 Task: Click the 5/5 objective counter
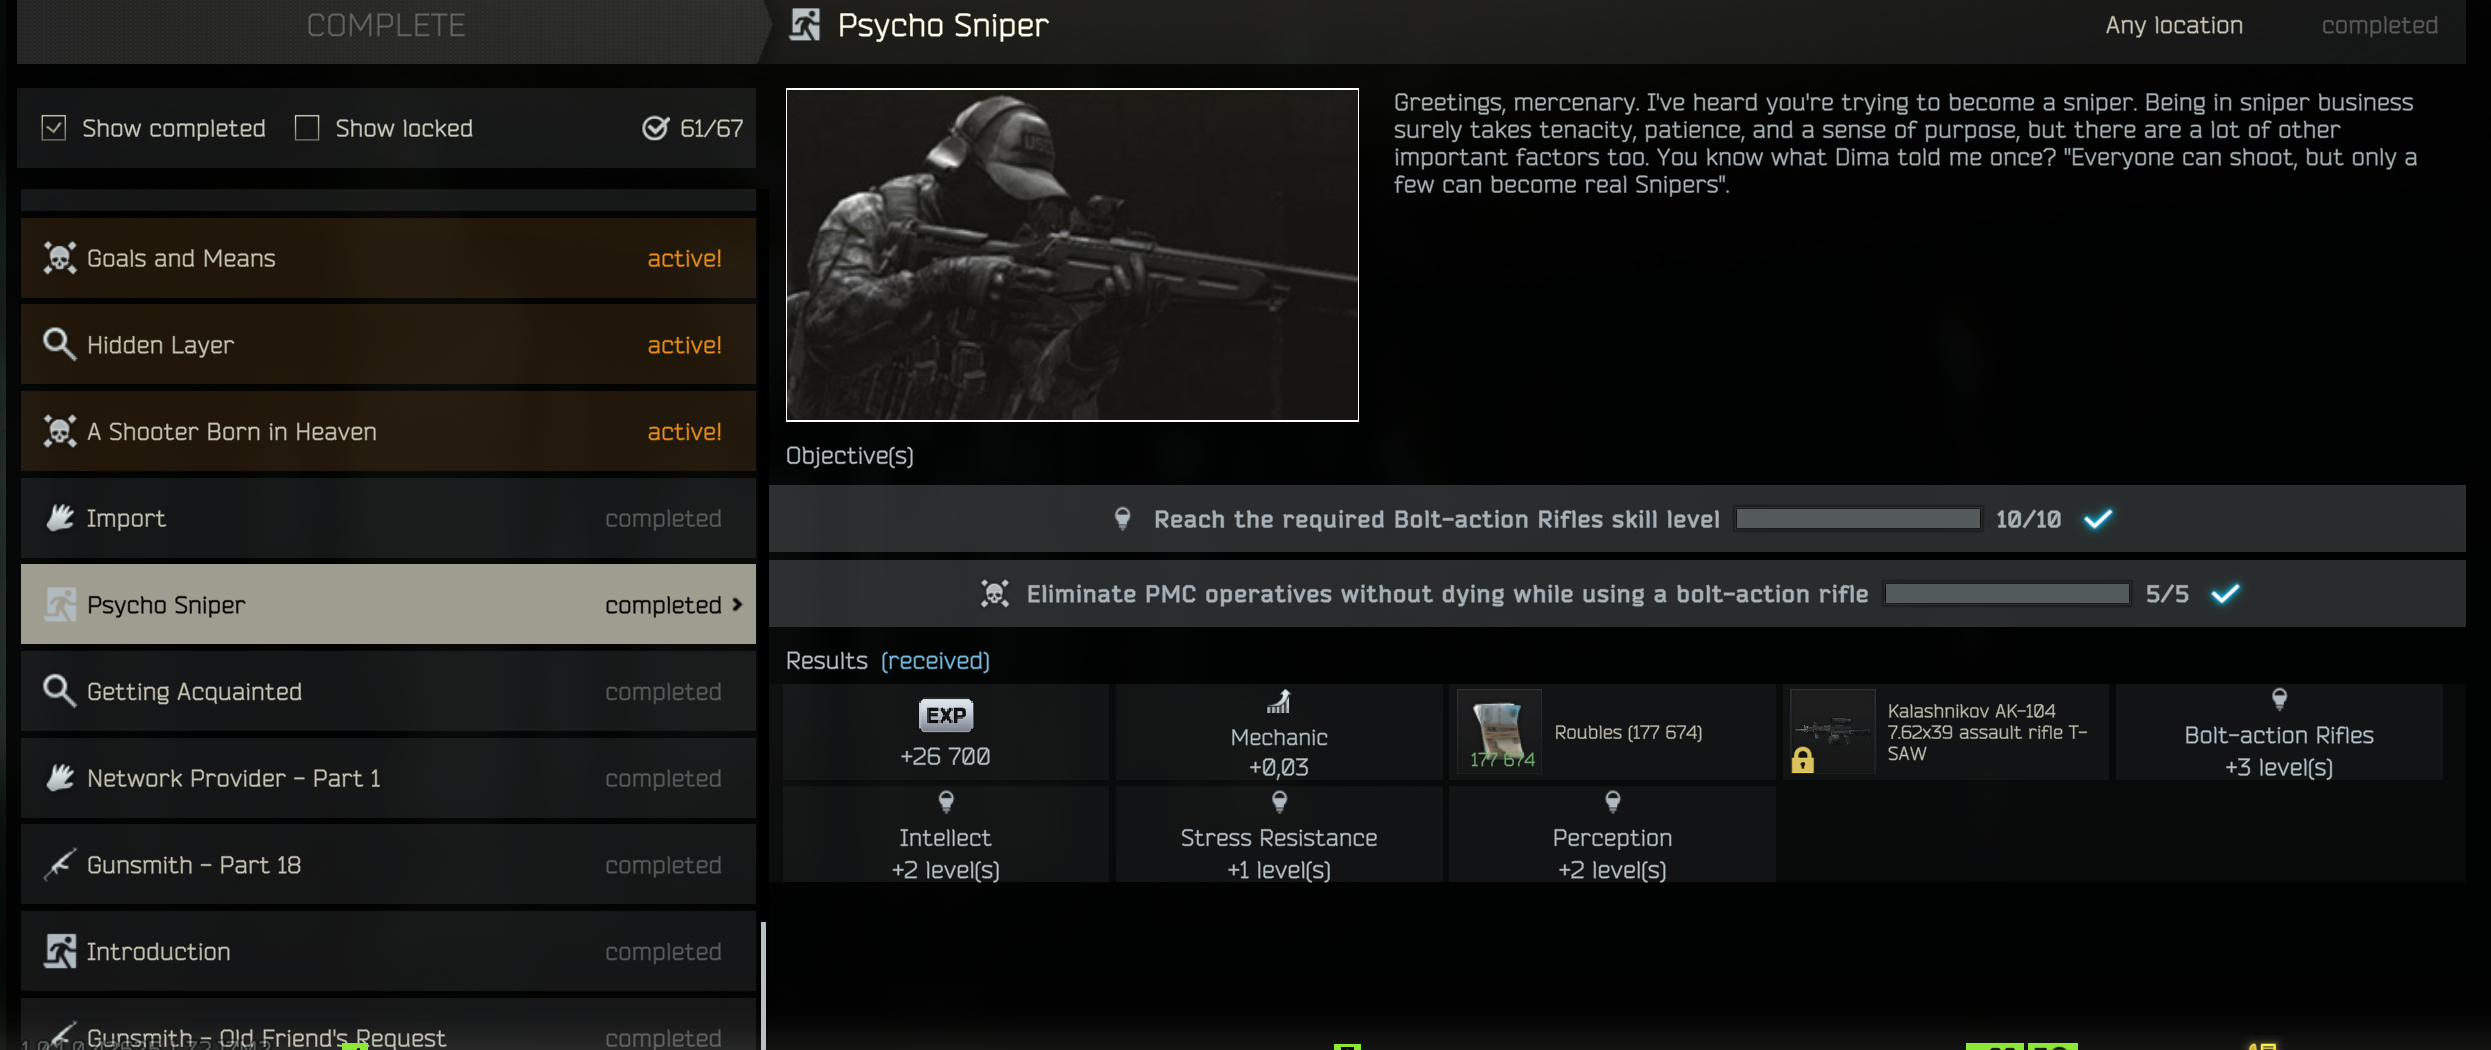pos(2166,594)
